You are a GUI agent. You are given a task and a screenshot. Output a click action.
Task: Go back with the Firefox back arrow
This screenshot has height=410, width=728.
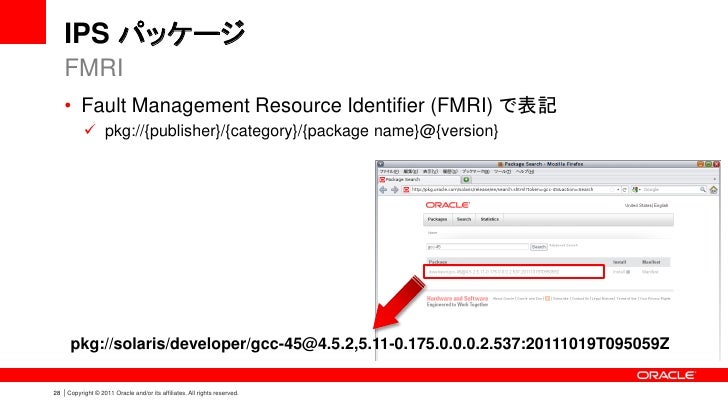(383, 189)
